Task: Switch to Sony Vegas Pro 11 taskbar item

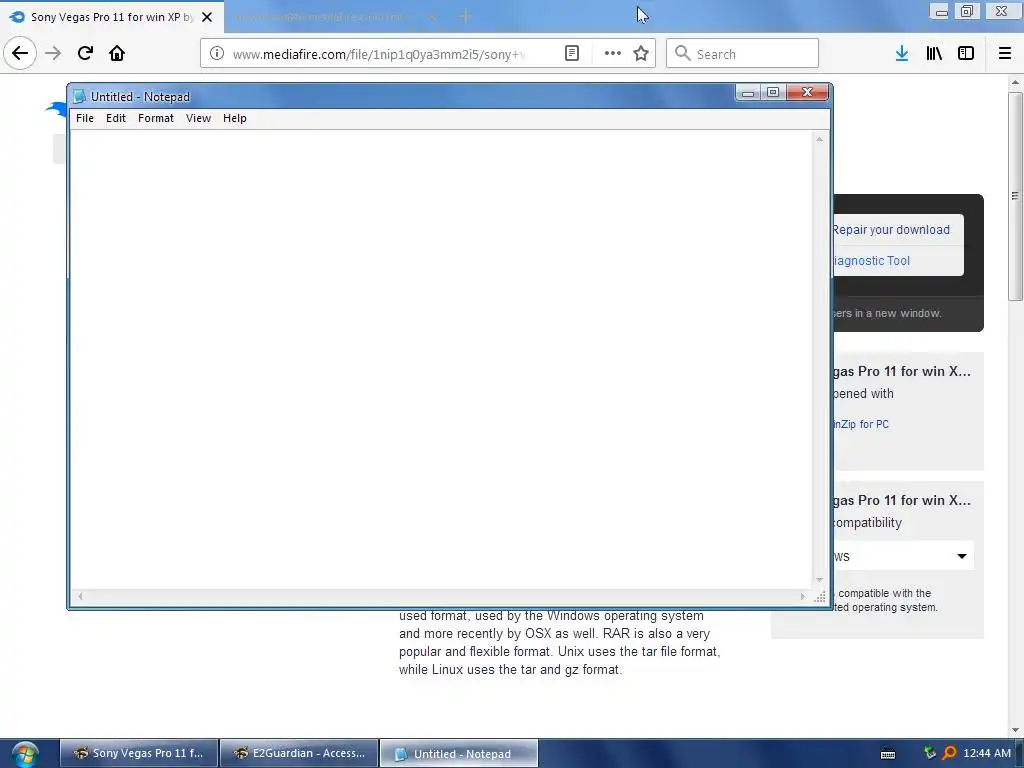Action: (x=138, y=754)
